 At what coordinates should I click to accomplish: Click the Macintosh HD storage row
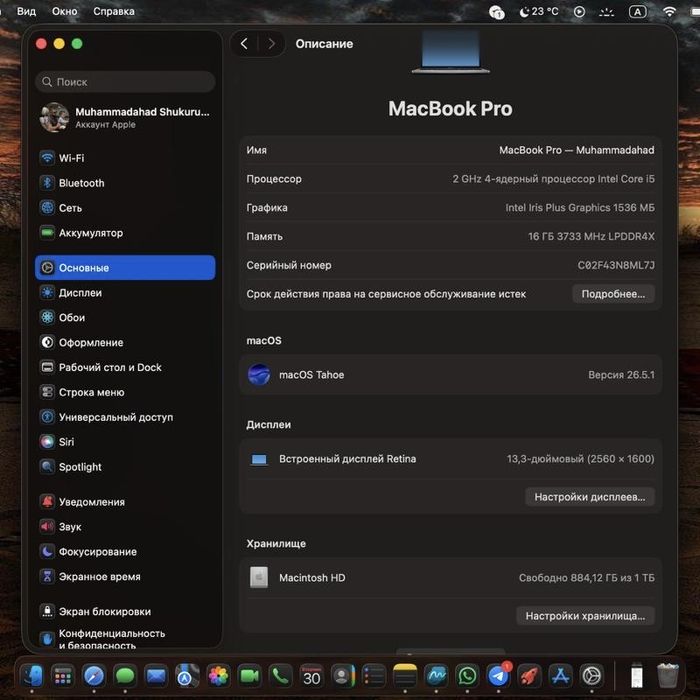450,578
